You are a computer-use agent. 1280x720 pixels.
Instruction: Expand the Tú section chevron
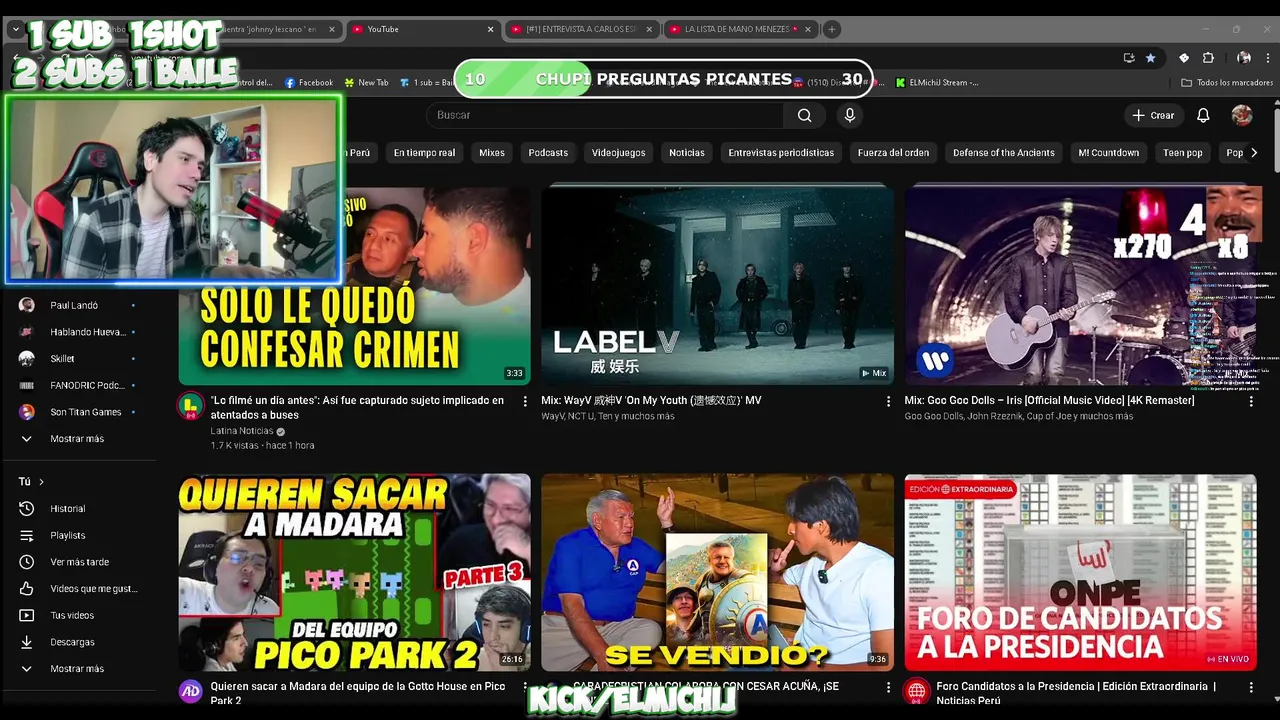[x=41, y=482]
